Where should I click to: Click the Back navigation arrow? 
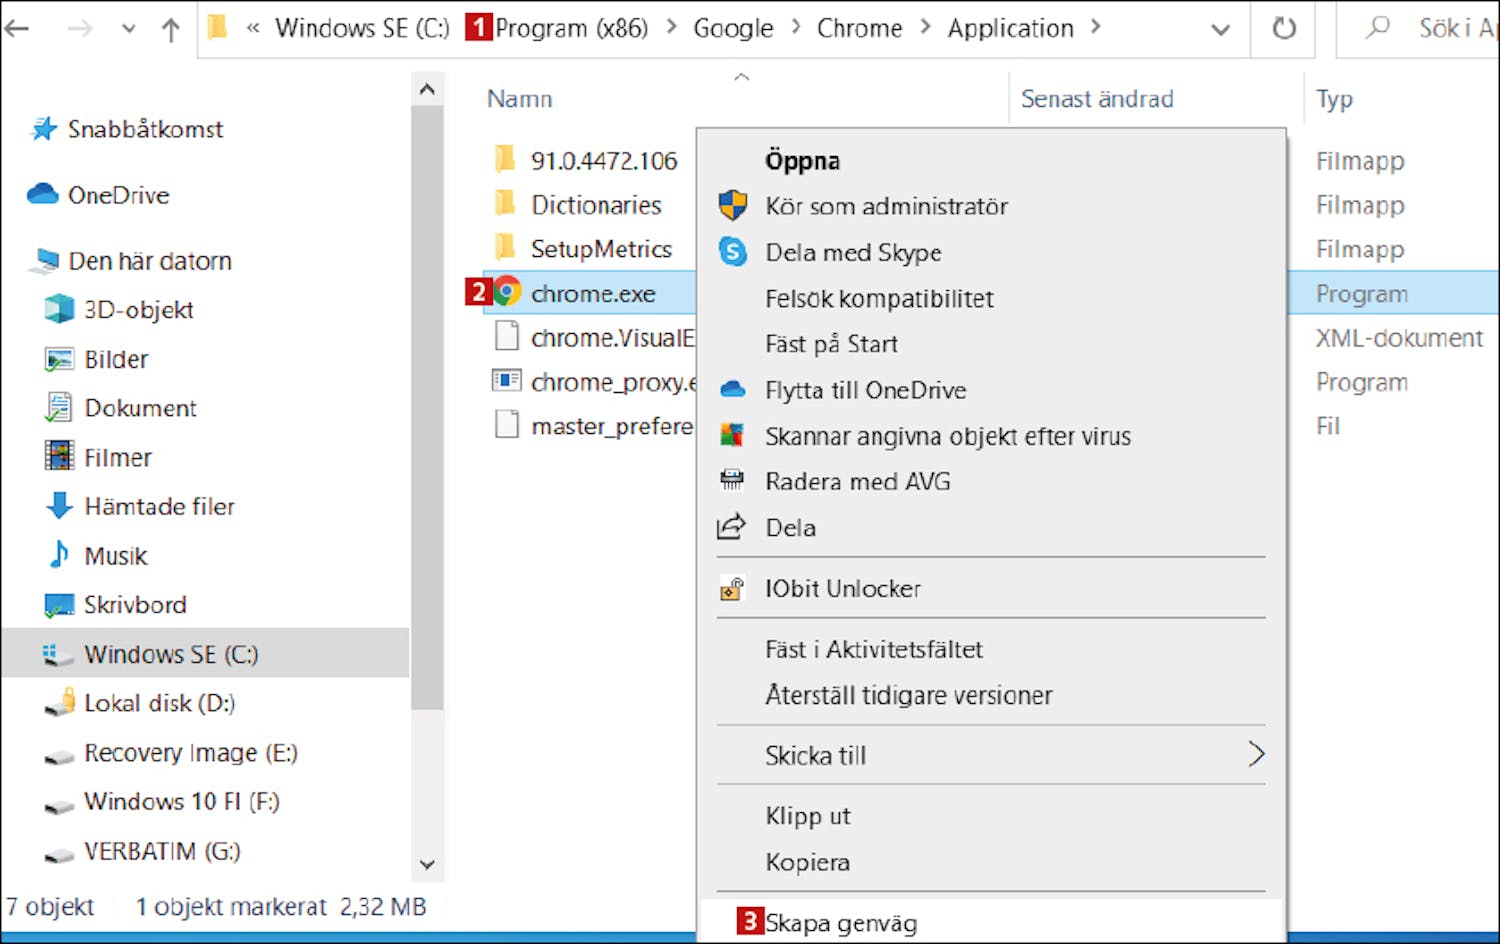17,29
